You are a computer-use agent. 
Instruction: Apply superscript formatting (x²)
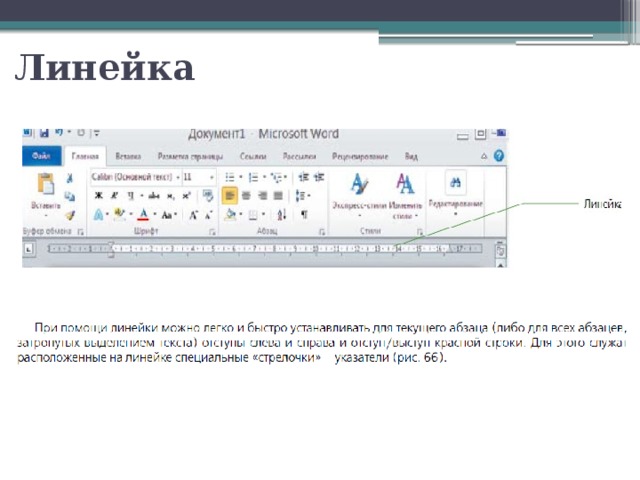coord(187,196)
